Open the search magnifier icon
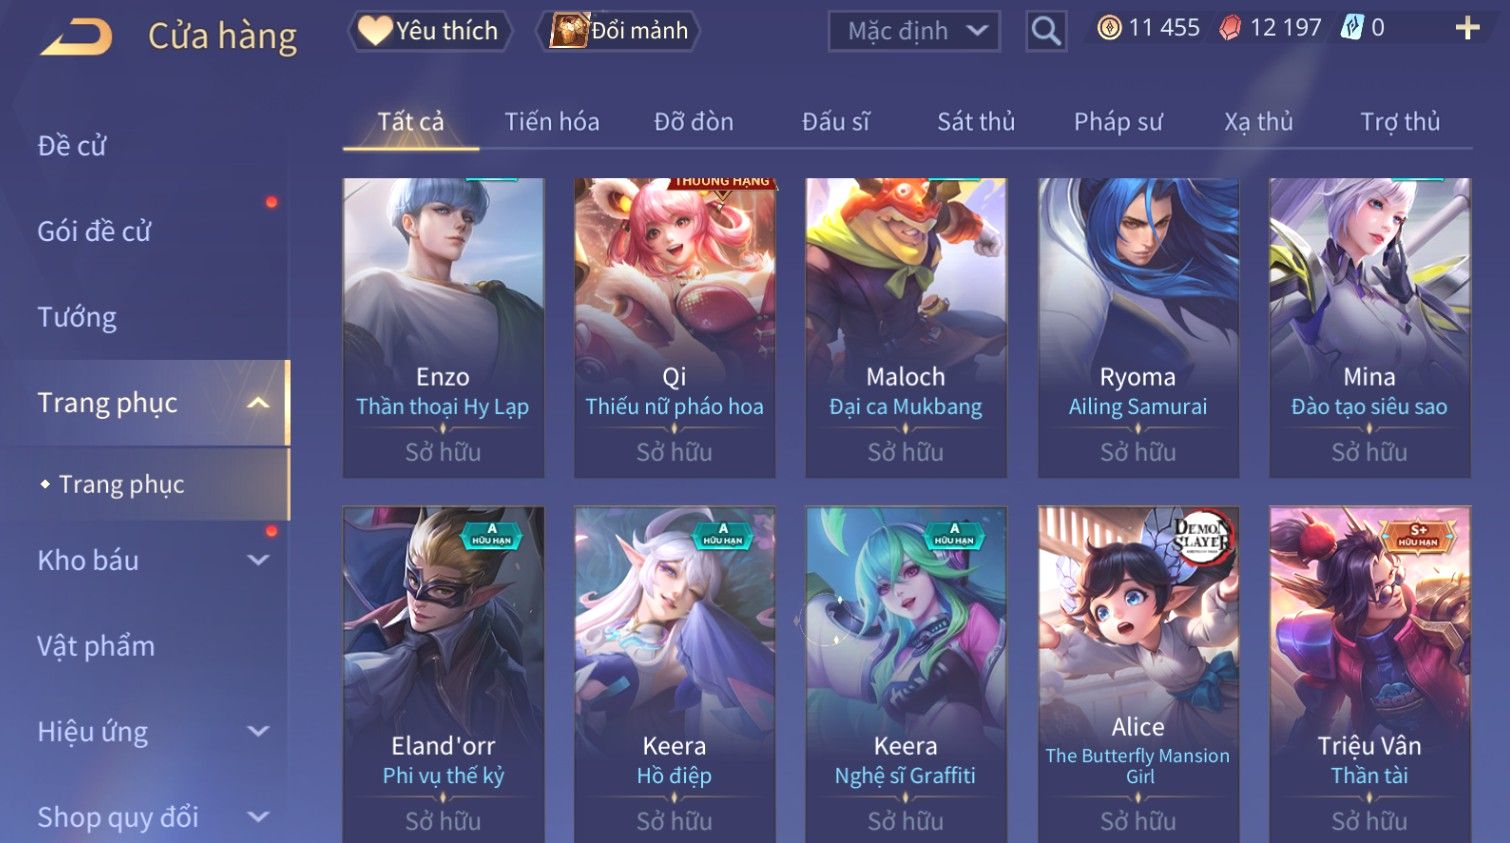Screen dimensions: 1510x843 (1046, 31)
